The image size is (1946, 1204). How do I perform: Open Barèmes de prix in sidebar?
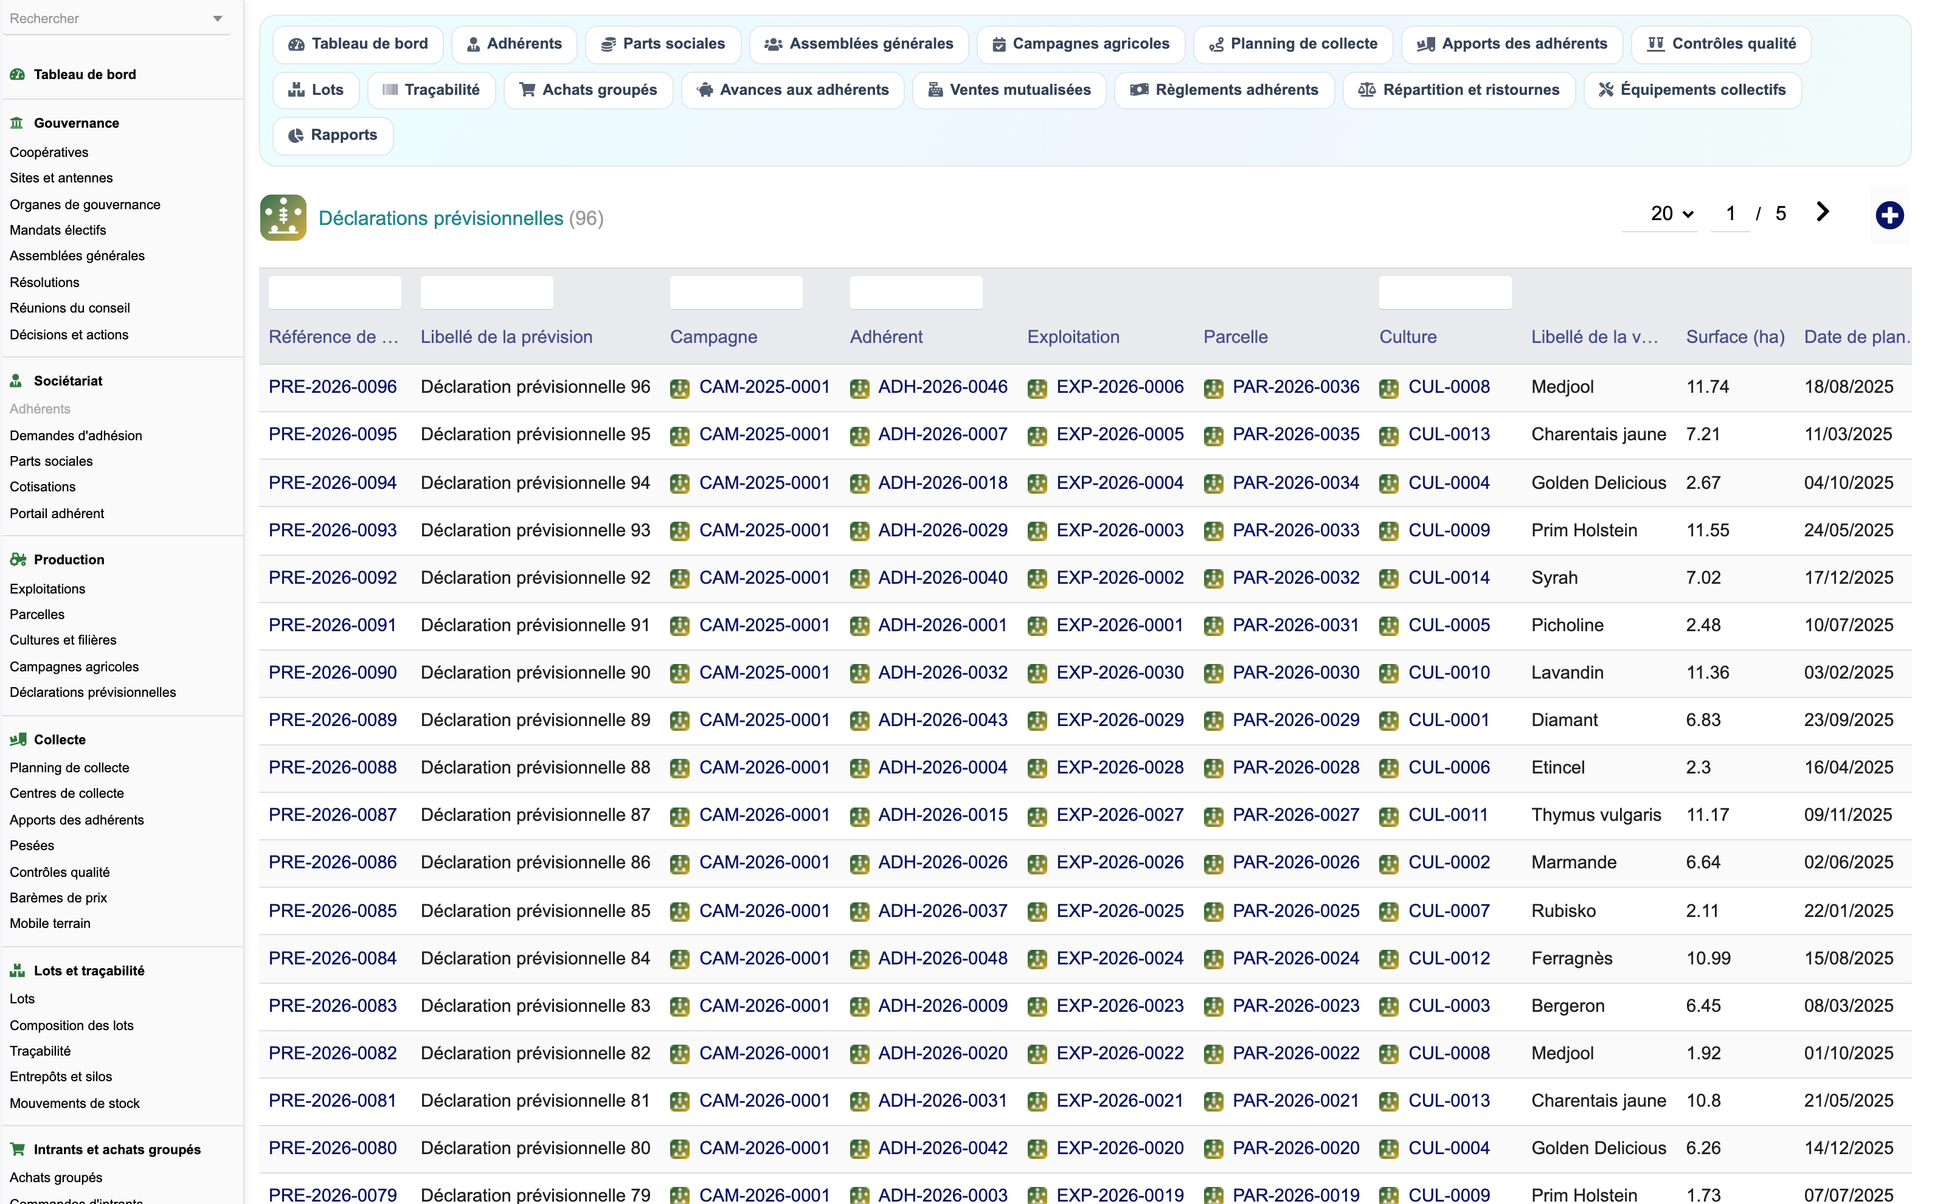click(x=58, y=898)
